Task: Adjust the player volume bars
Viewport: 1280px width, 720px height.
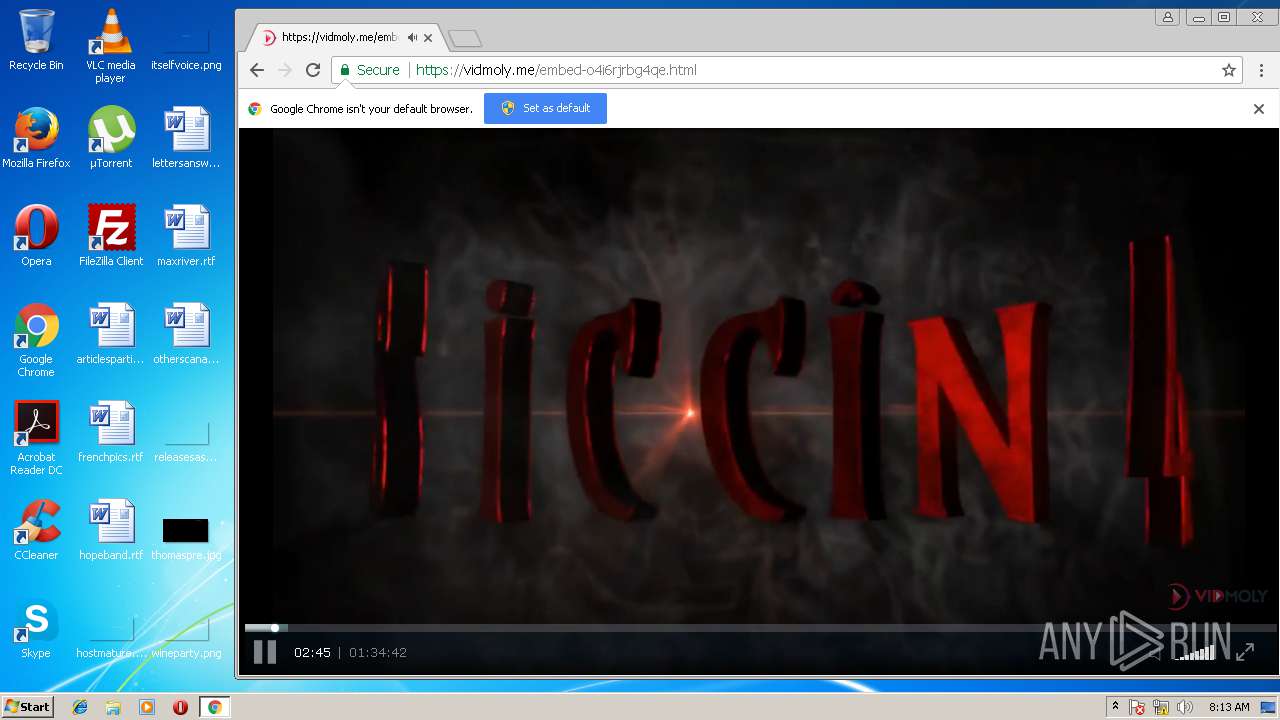Action: point(1195,652)
